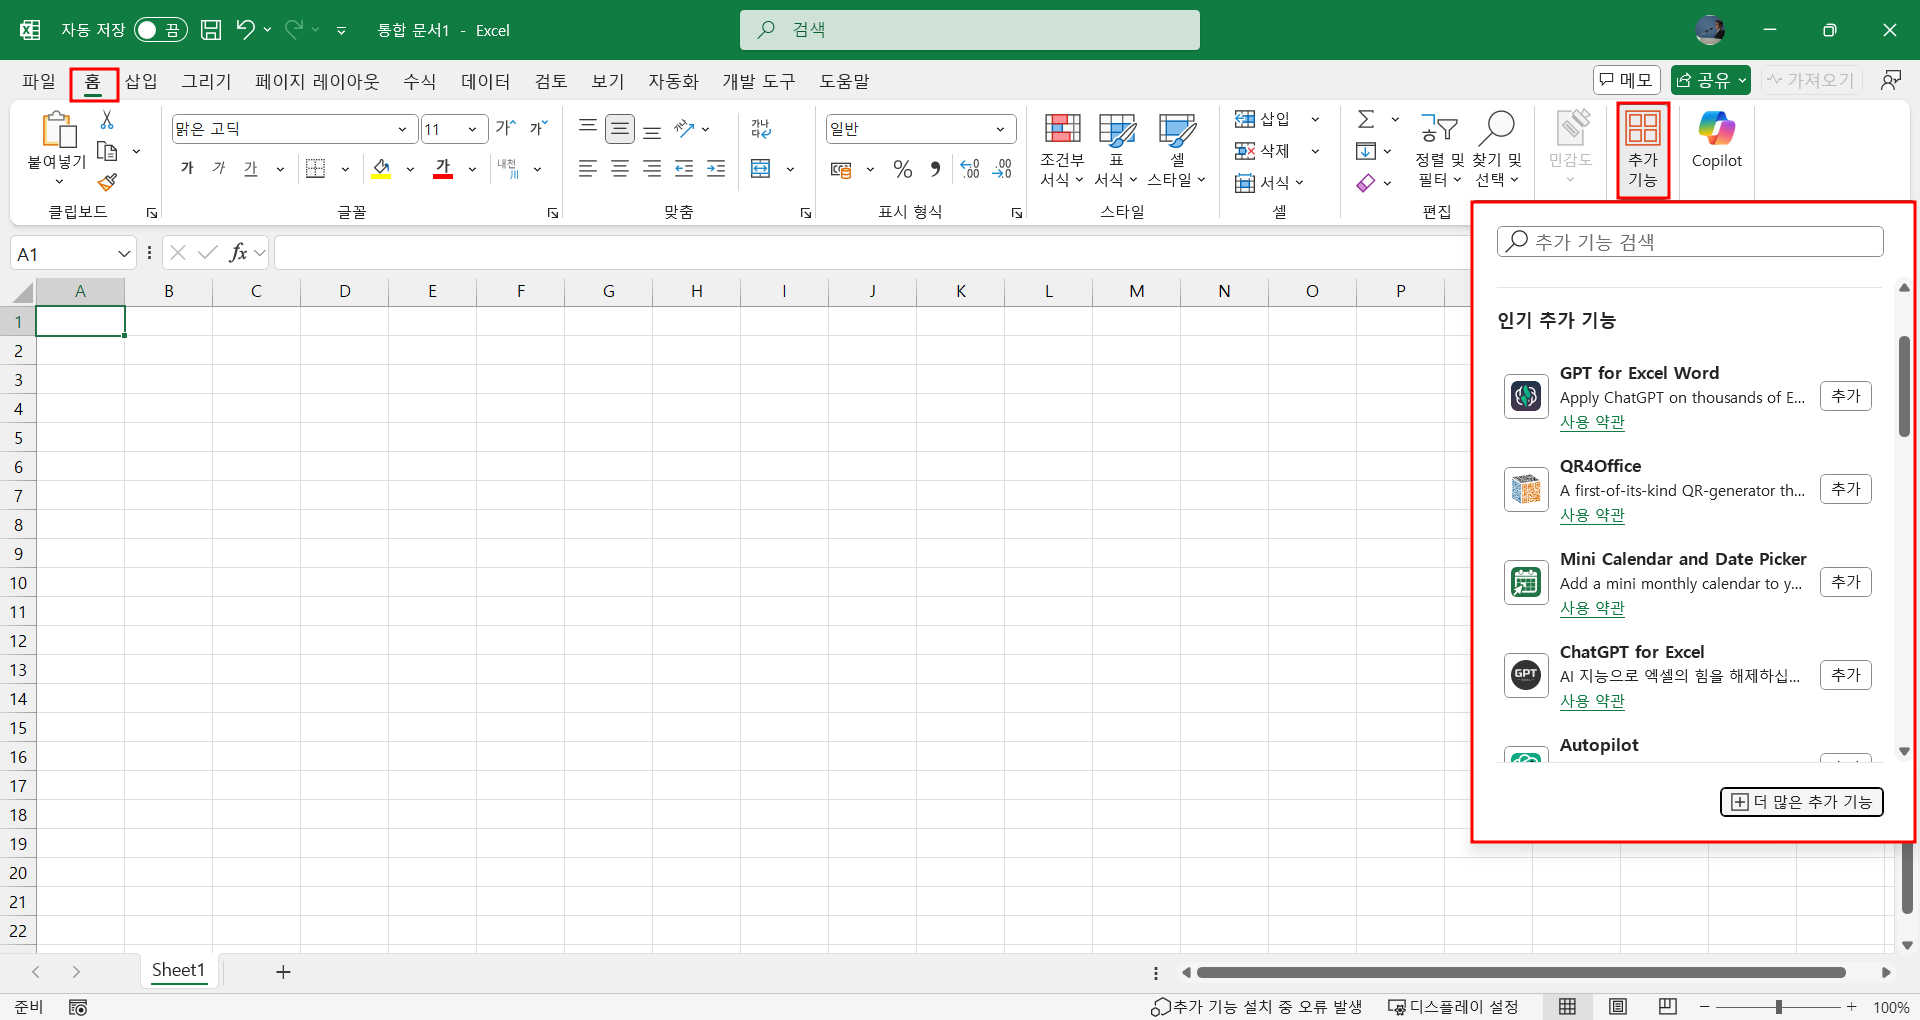This screenshot has height=1020, width=1920.
Task: Toggle center alignment button
Action: pos(620,169)
